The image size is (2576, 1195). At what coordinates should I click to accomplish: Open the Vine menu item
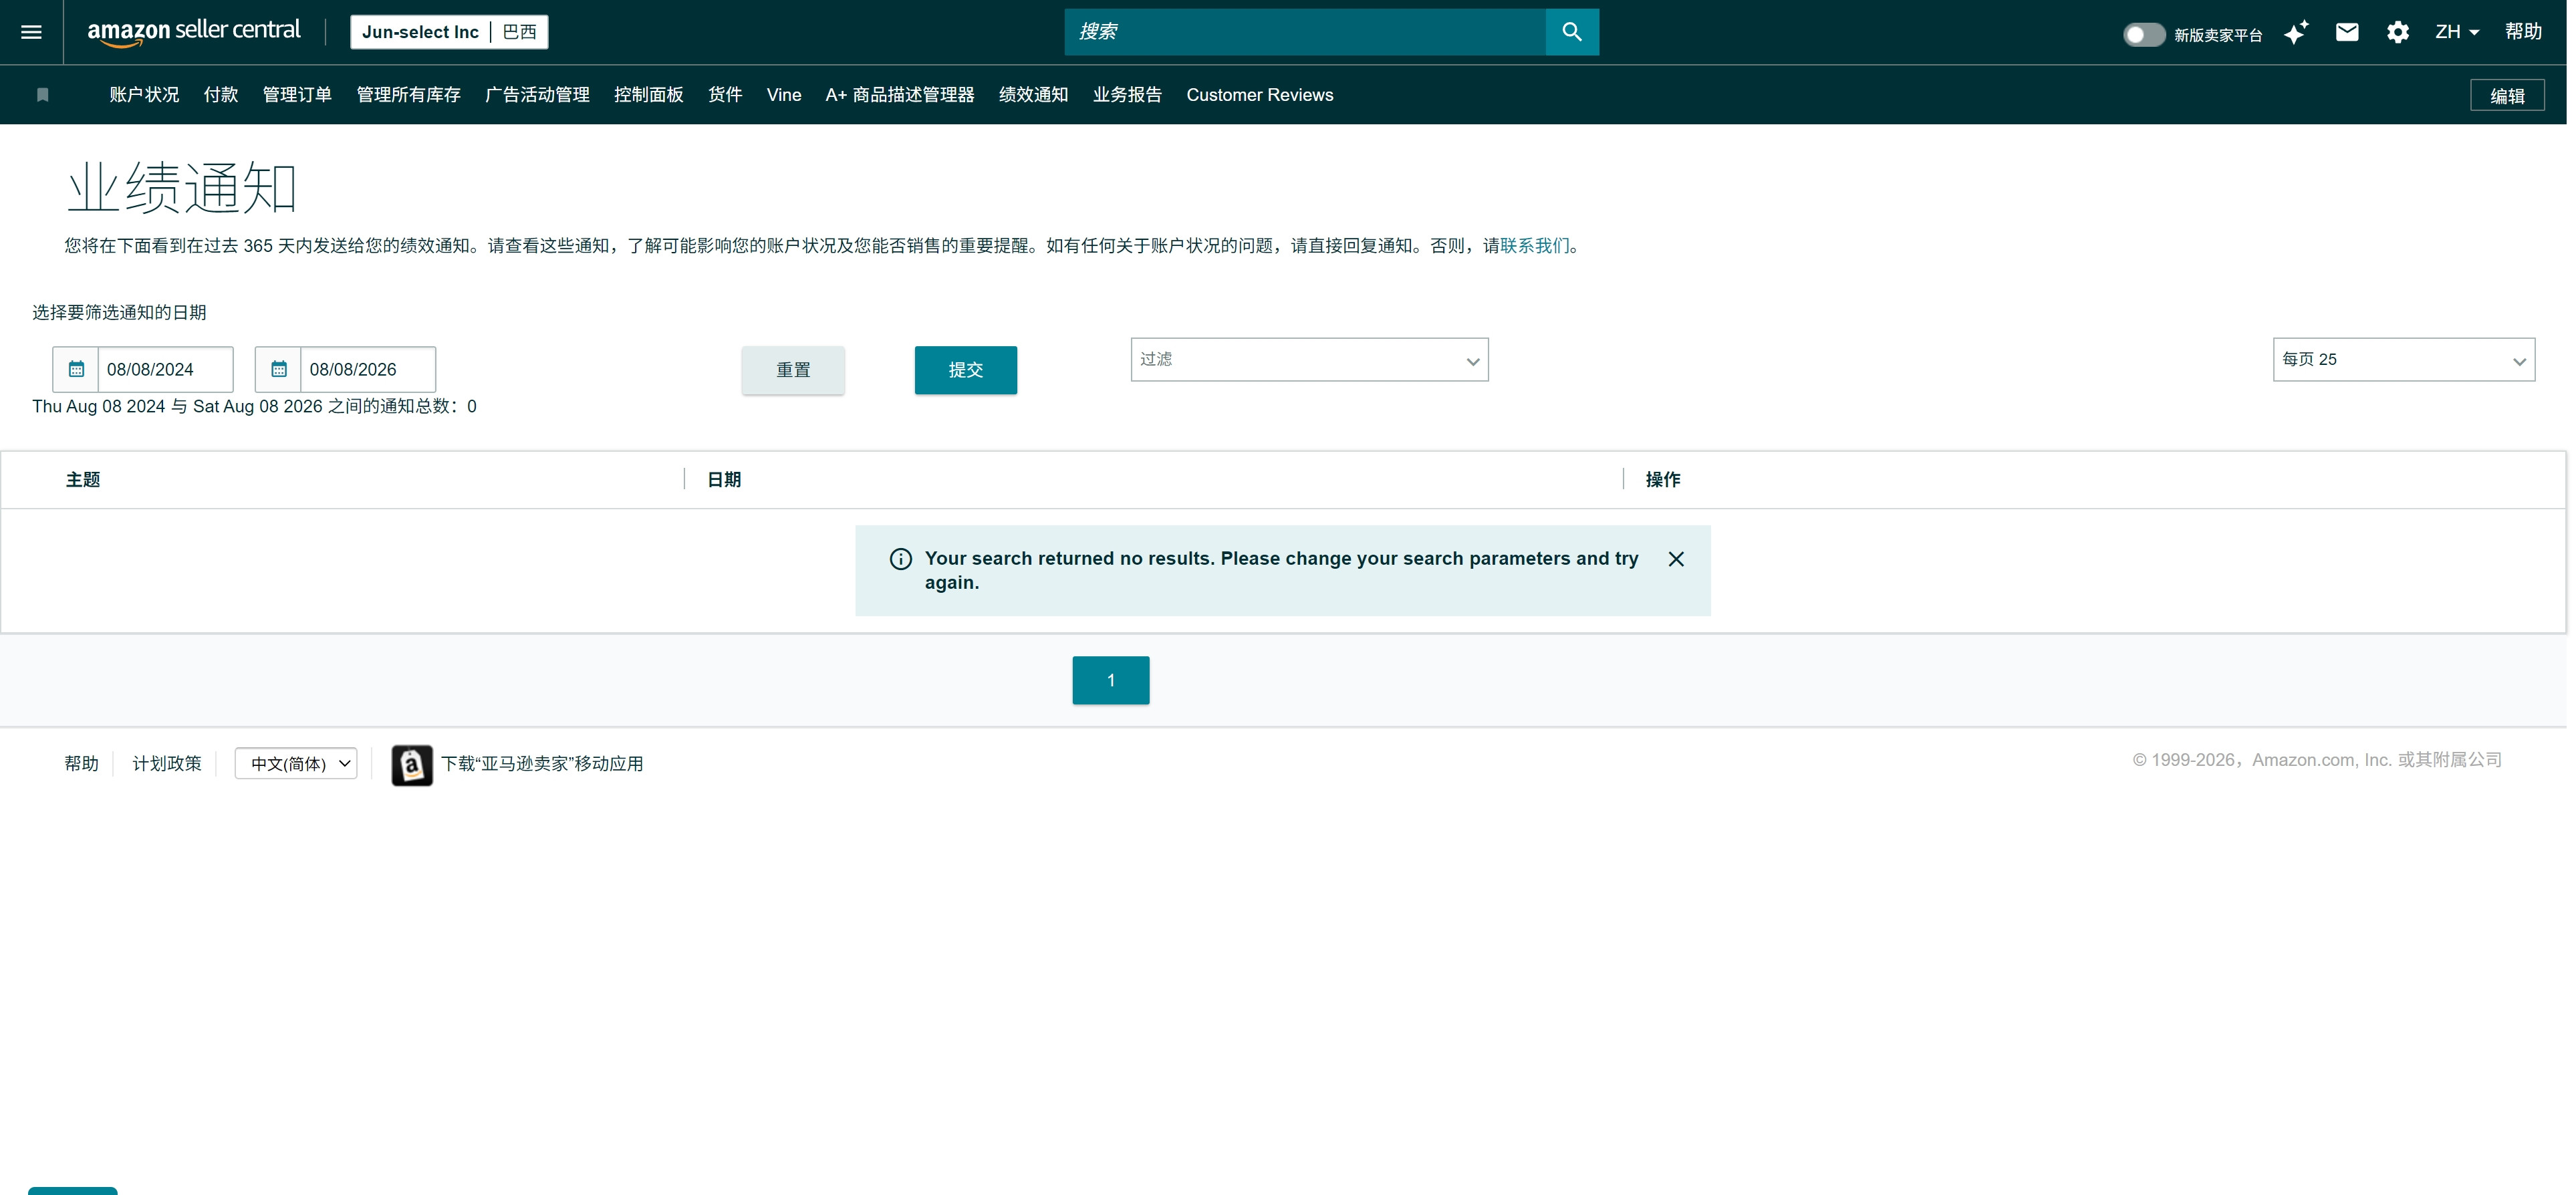tap(784, 95)
